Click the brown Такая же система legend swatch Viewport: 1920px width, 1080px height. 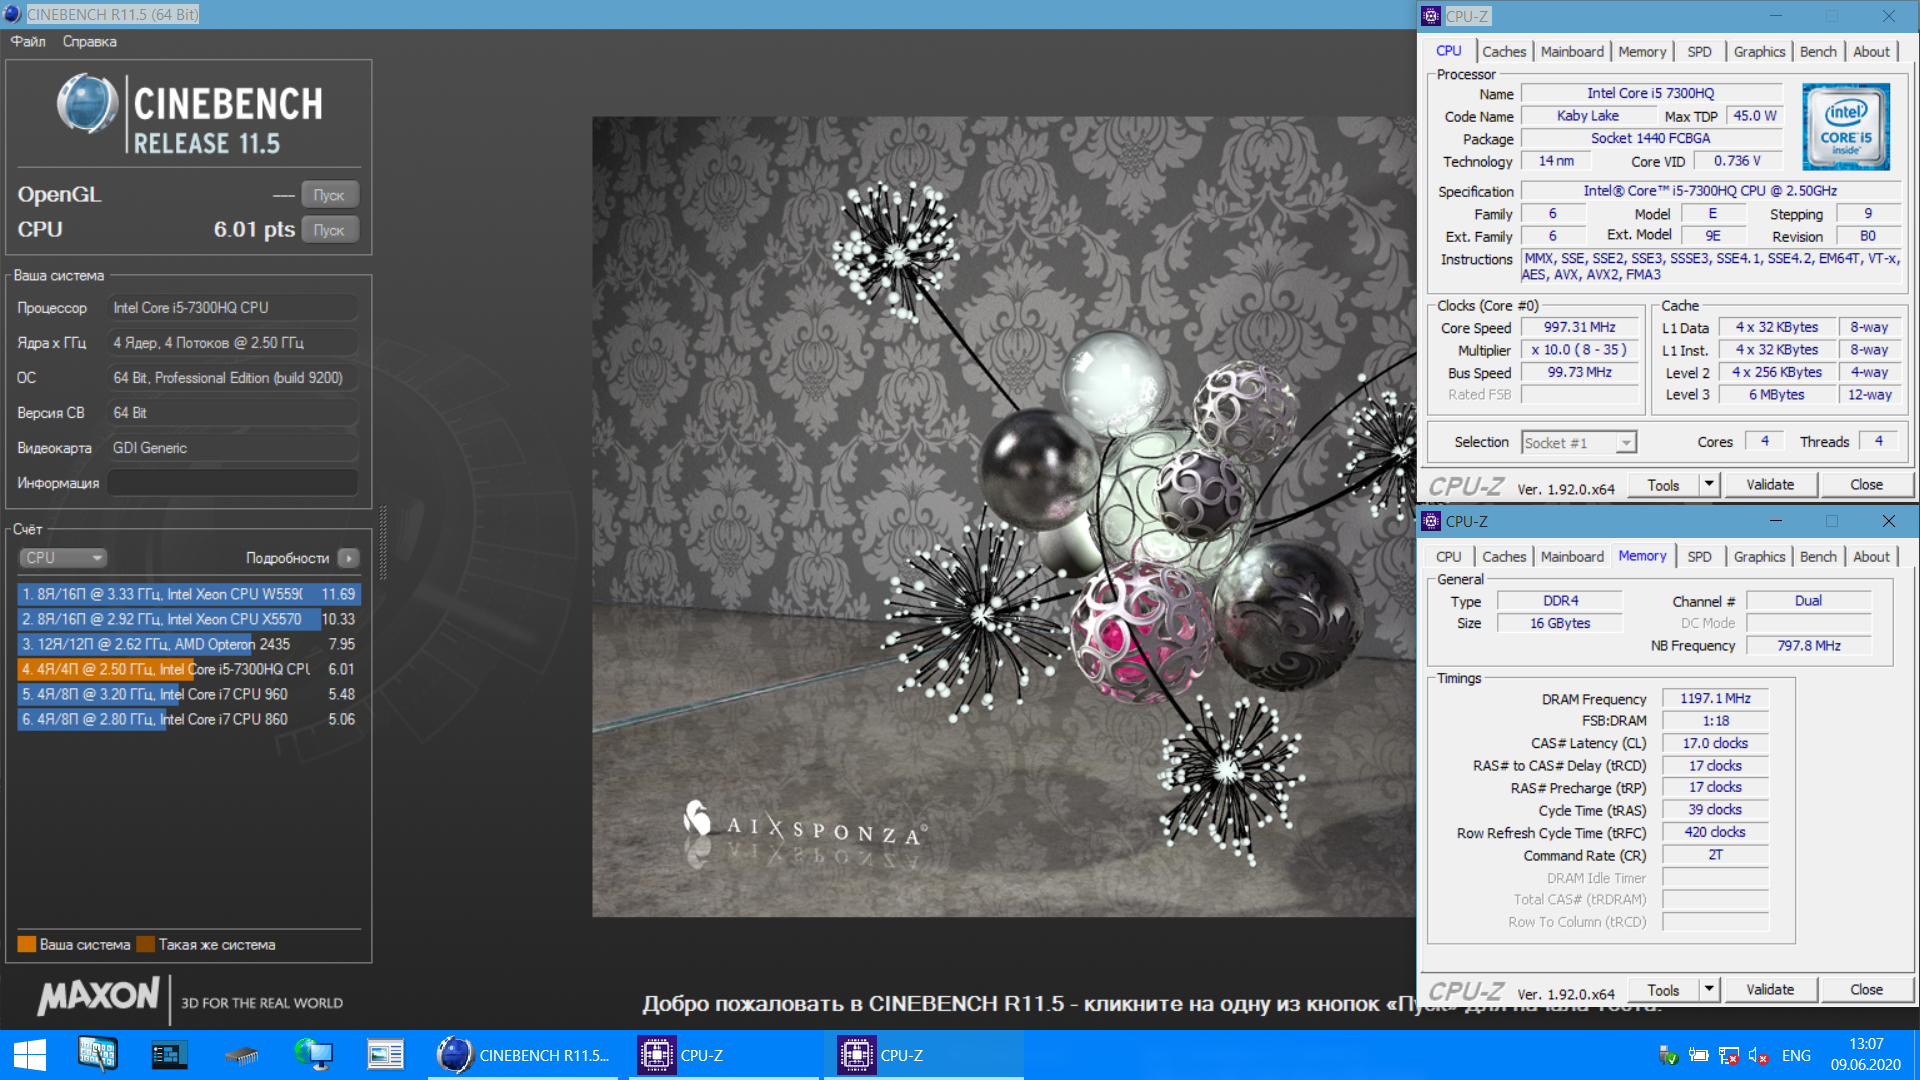click(146, 944)
